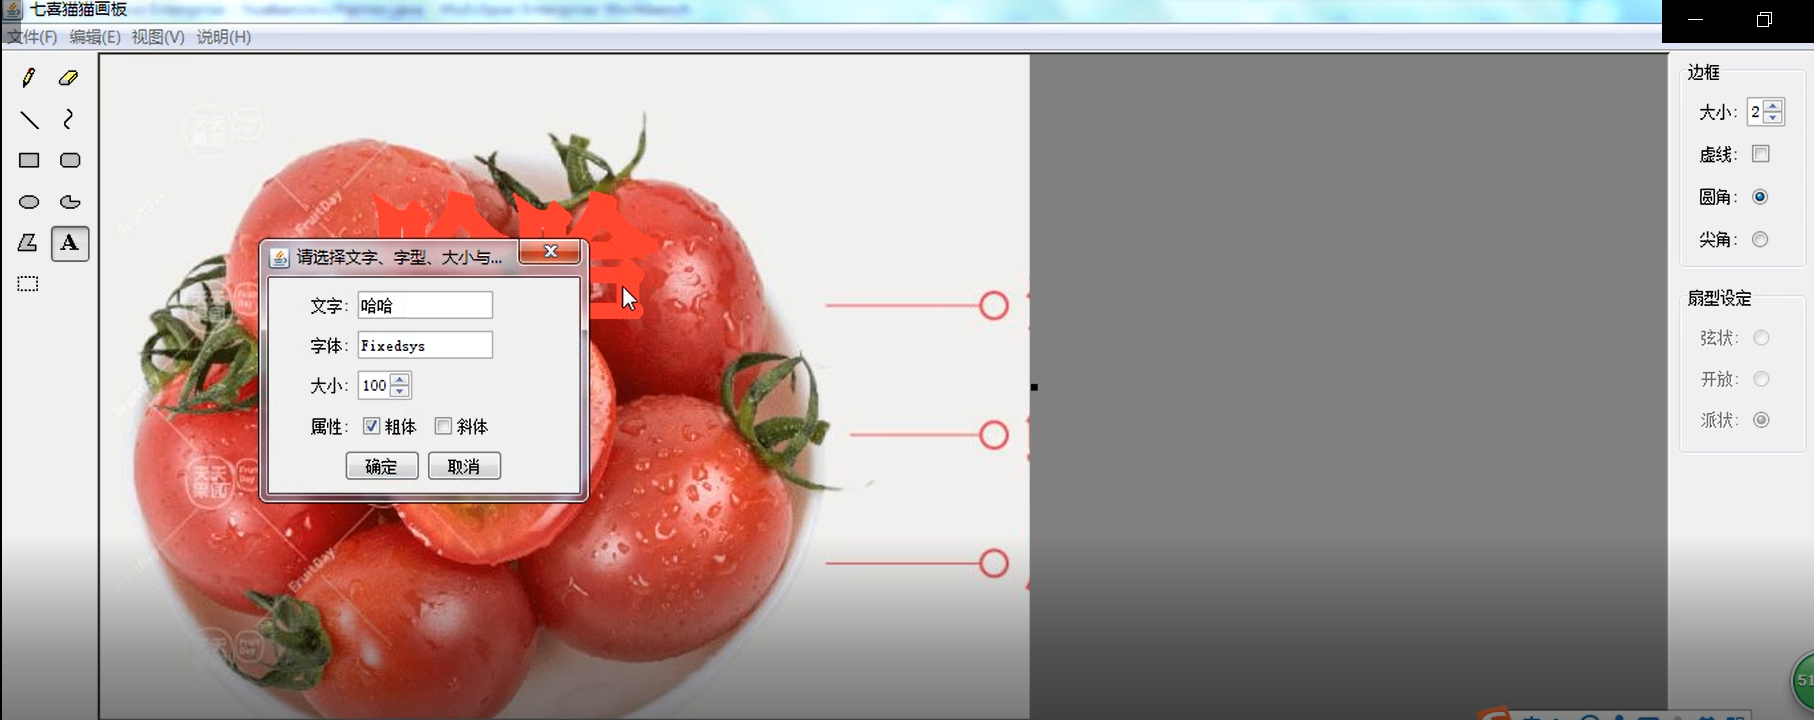Select the Curve tool

pyautogui.click(x=69, y=120)
